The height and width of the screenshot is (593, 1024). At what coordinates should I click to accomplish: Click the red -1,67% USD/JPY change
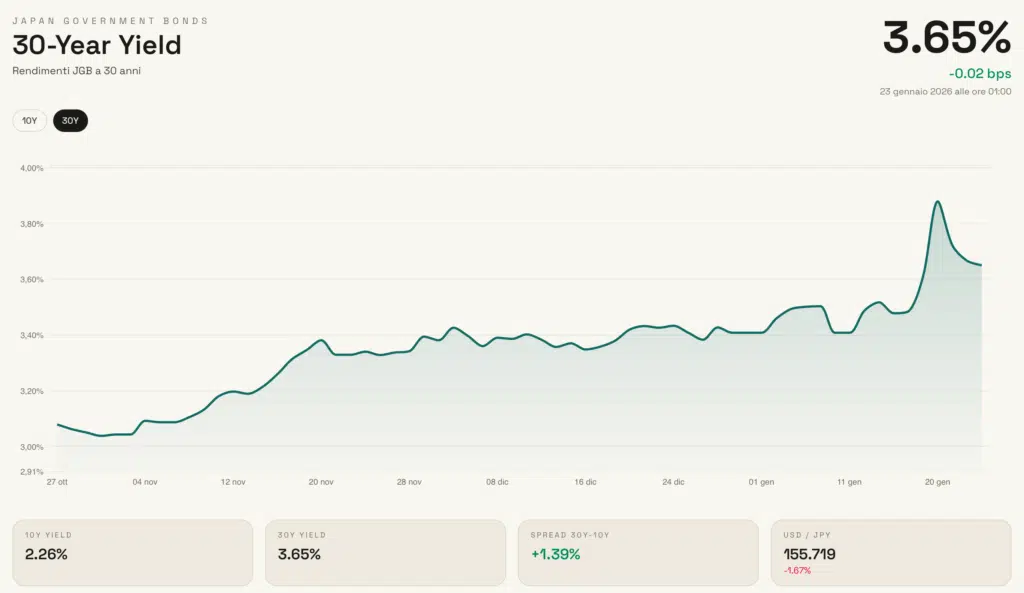pos(797,571)
